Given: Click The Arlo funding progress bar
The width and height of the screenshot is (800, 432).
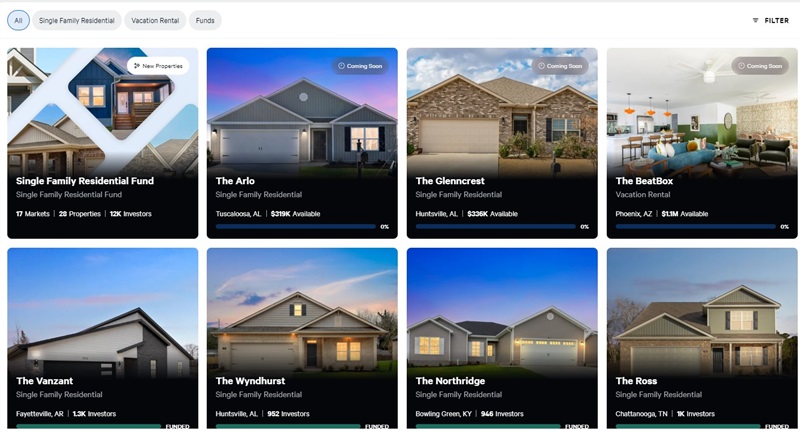Looking at the screenshot, I should [x=295, y=226].
